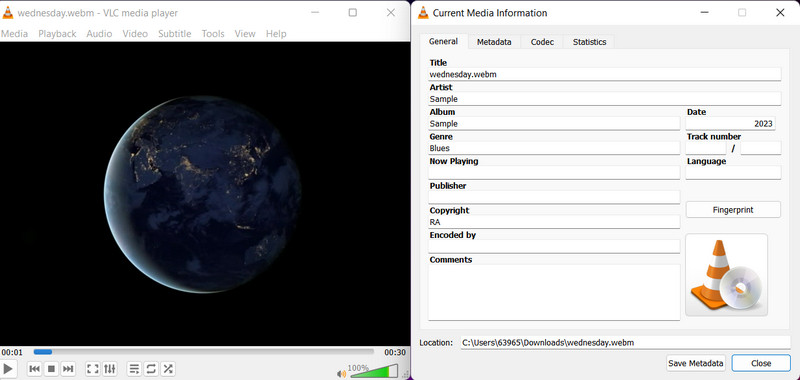800x380 pixels.
Task: Skip to next media in VLC
Action: 68,368
